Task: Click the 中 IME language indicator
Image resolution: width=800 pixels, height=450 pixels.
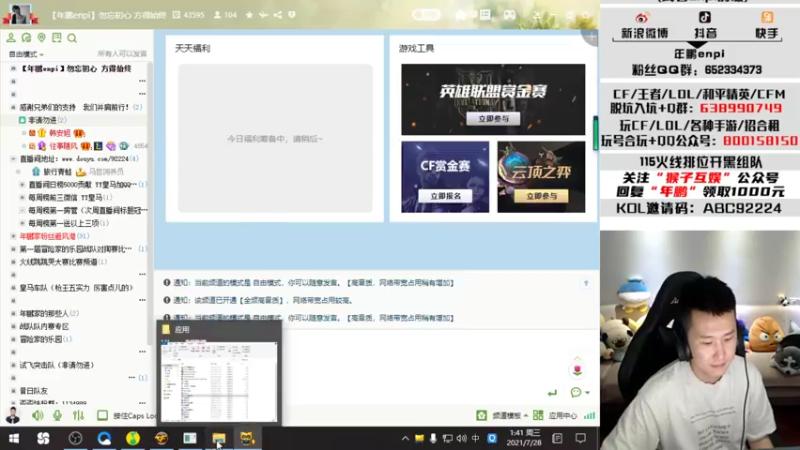Action: (476, 438)
